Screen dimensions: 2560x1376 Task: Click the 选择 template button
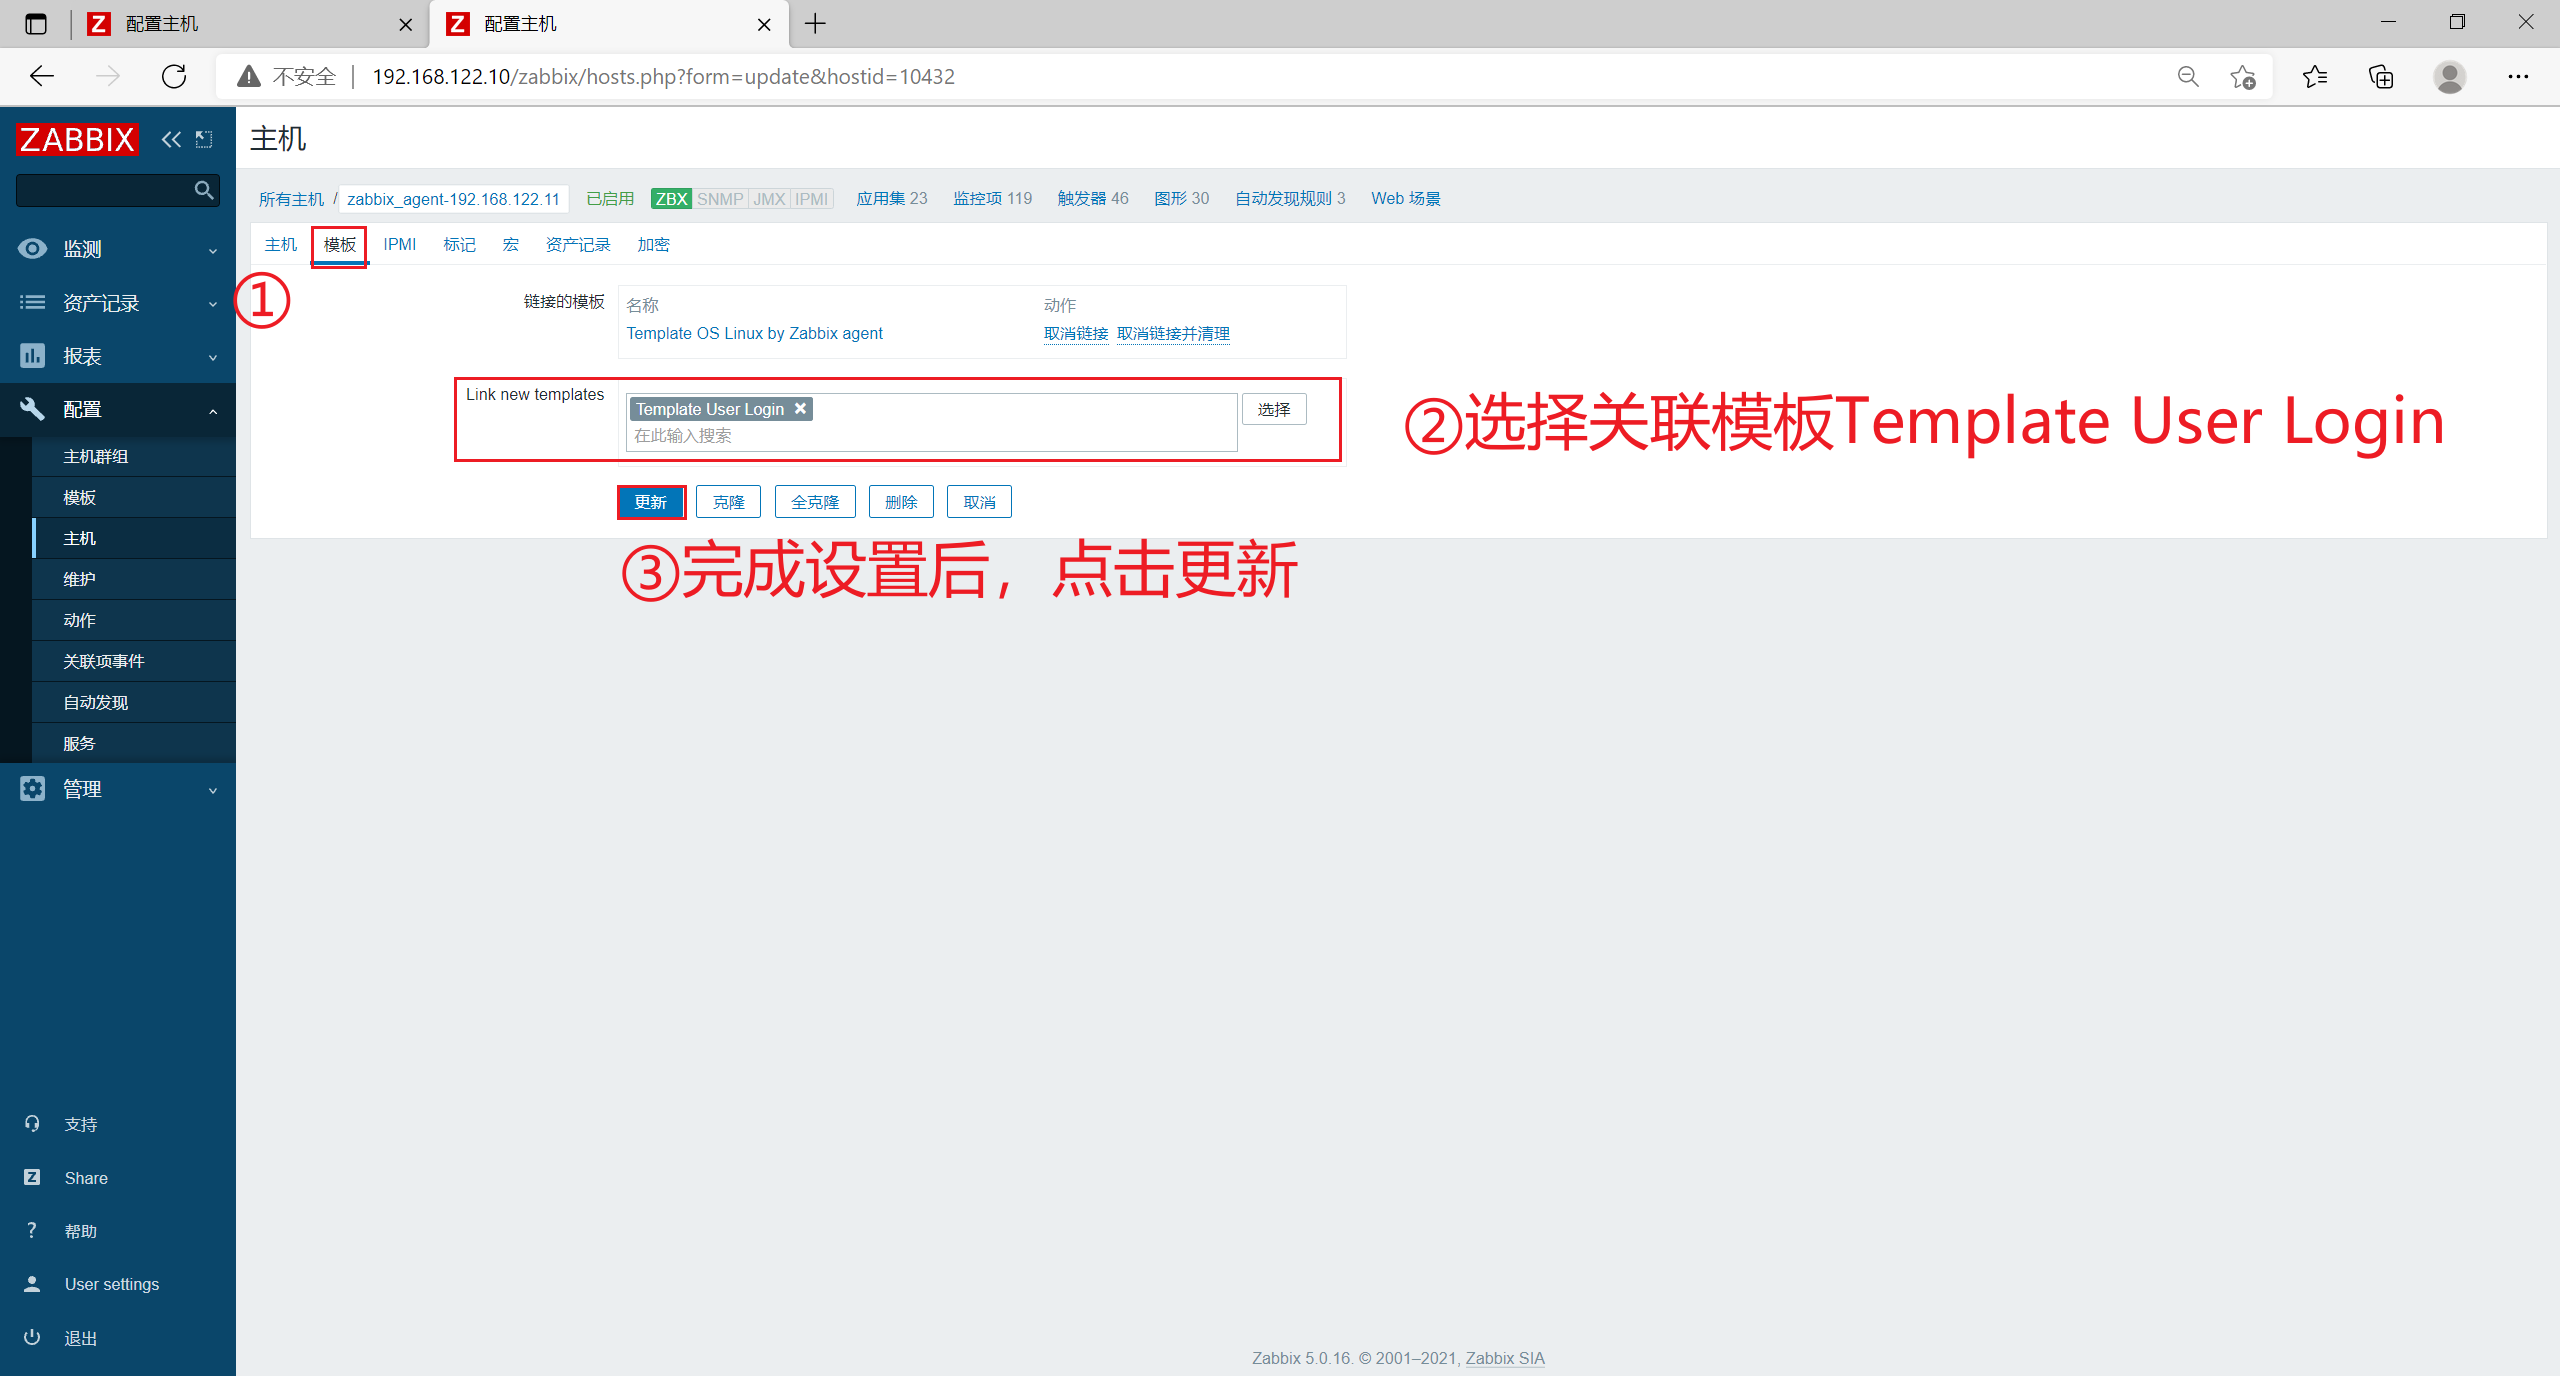point(1274,409)
